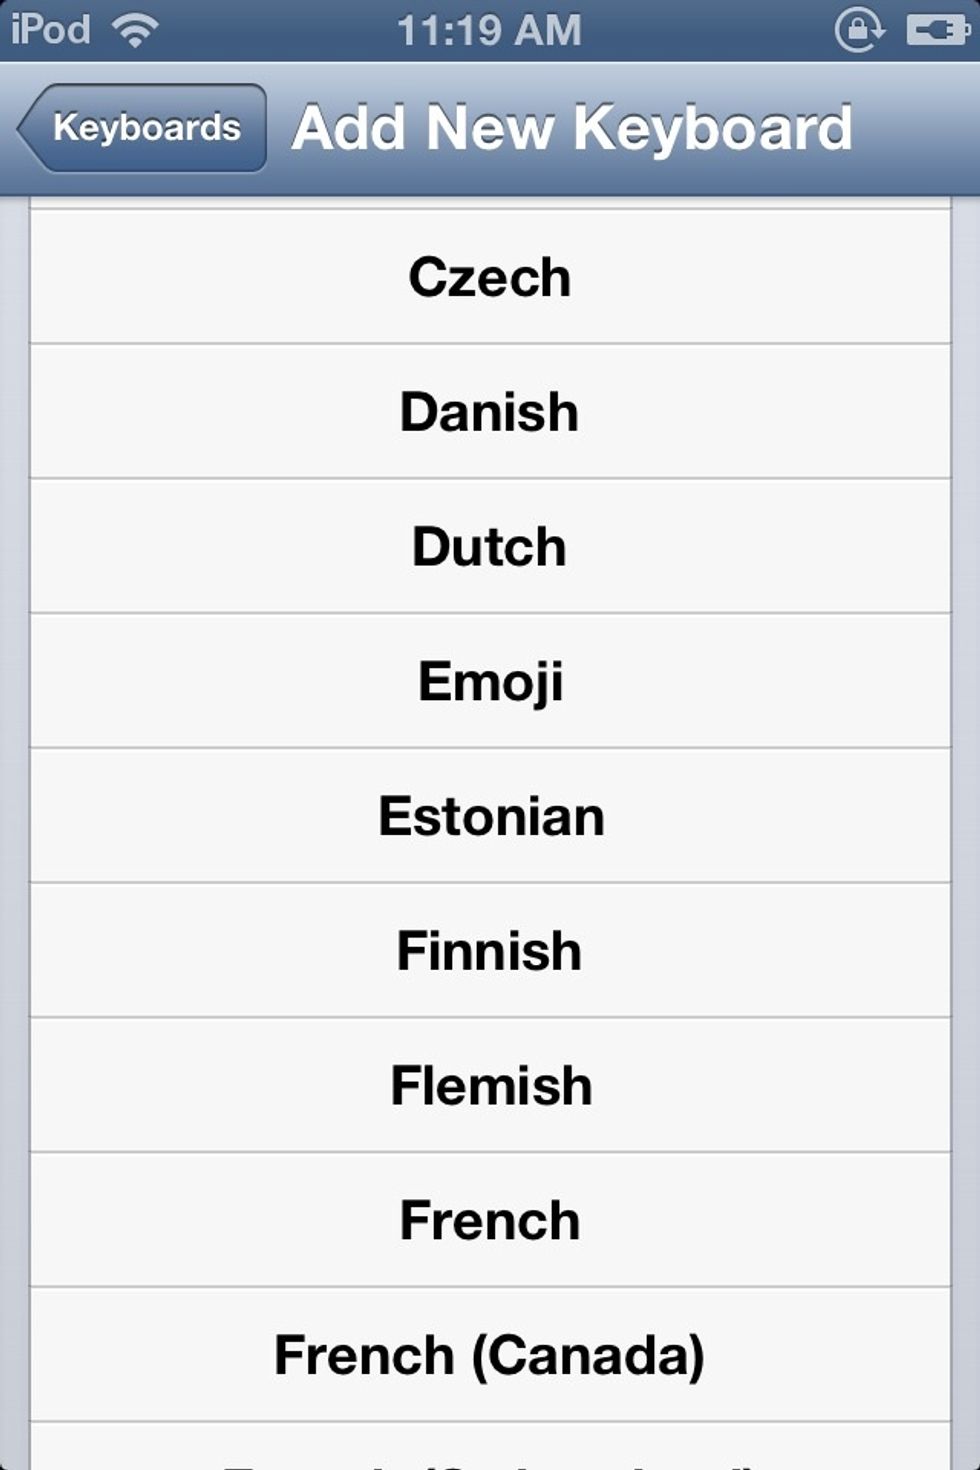
Task: Choose the Flemish keyboard
Action: pos(490,1086)
